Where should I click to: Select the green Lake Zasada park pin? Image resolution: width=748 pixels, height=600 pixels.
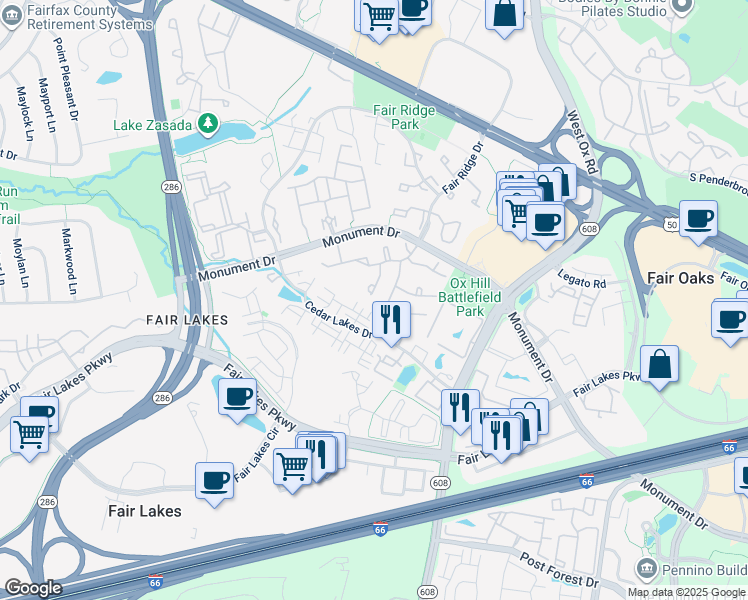point(208,123)
